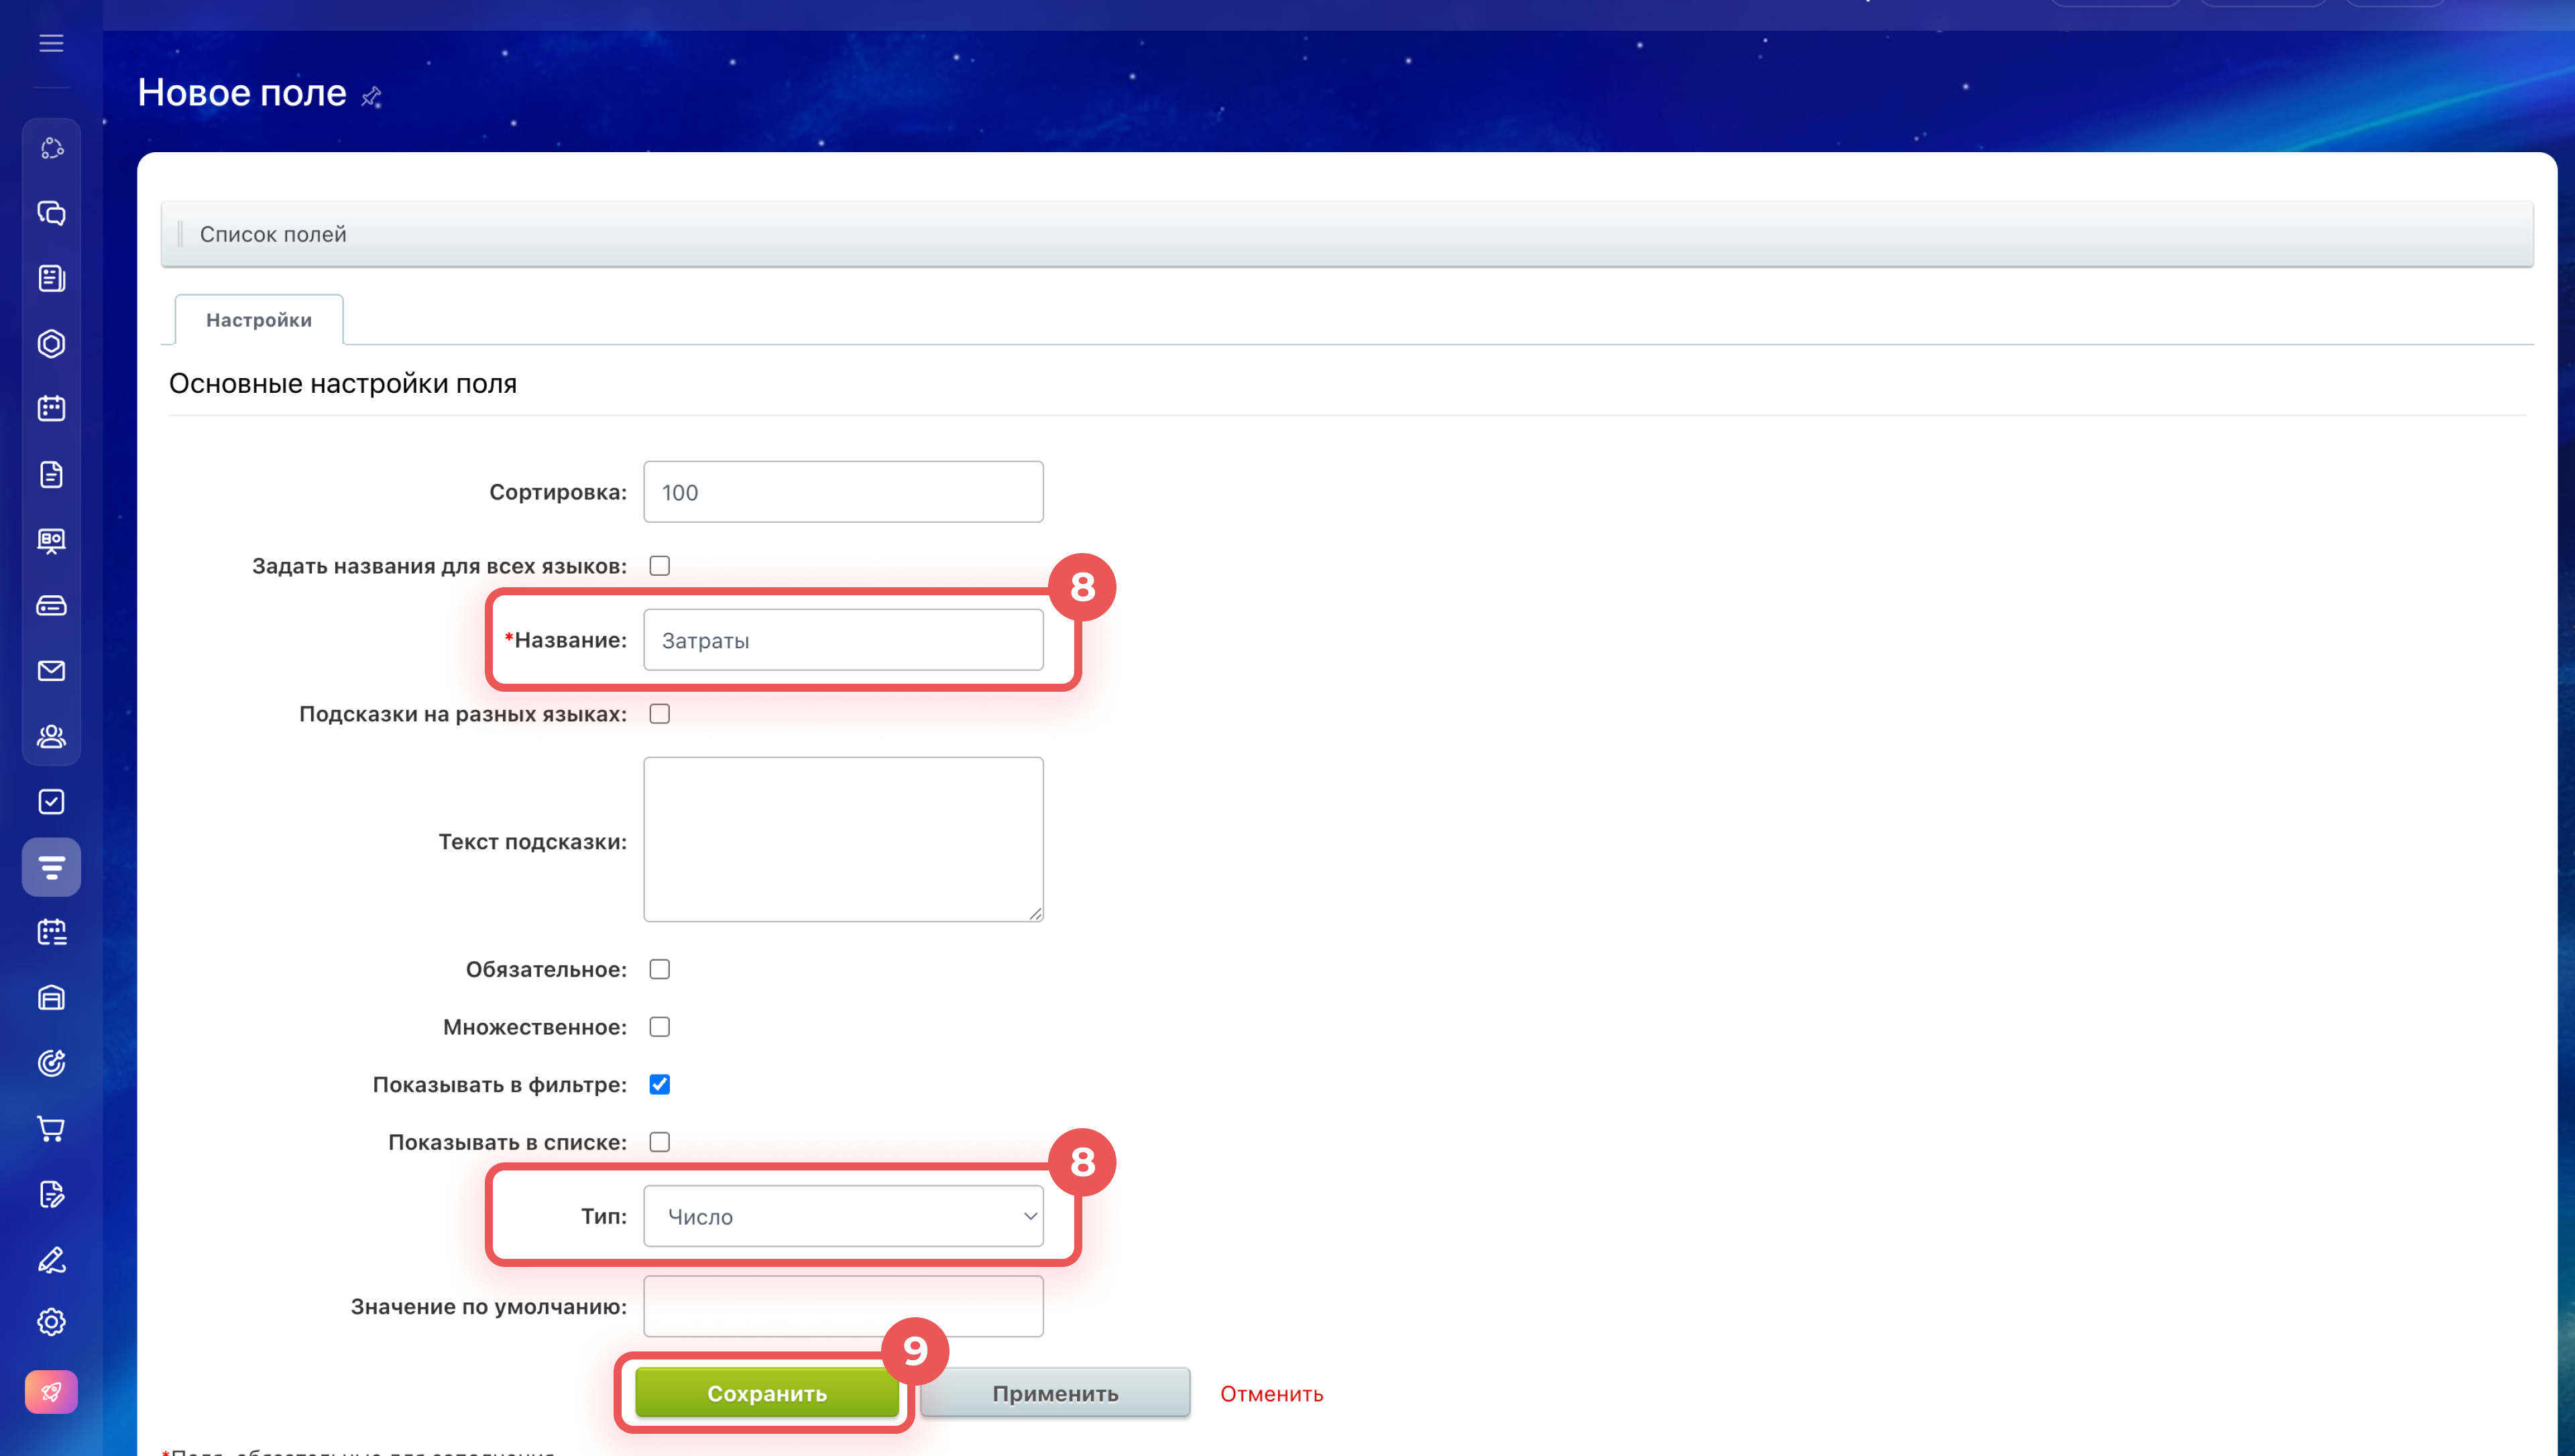Open the chat messenger icon in sidebar
2575x1456 pixels.
point(51,213)
